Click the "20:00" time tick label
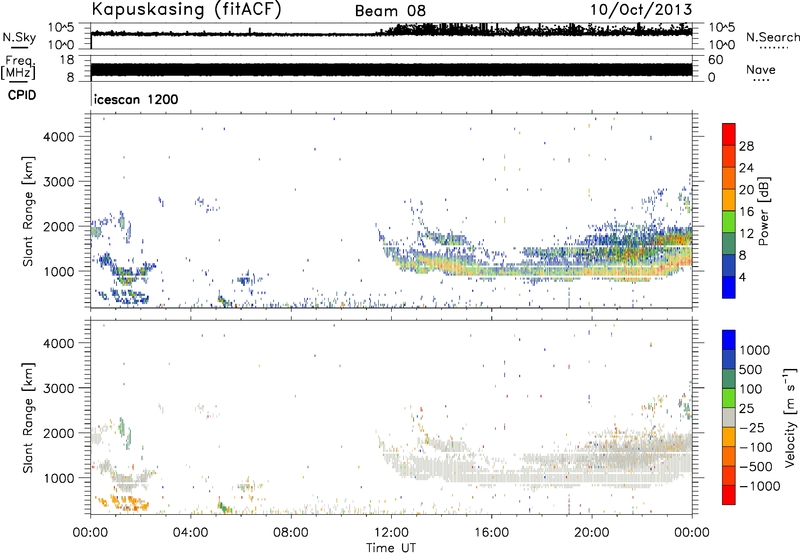 592,533
